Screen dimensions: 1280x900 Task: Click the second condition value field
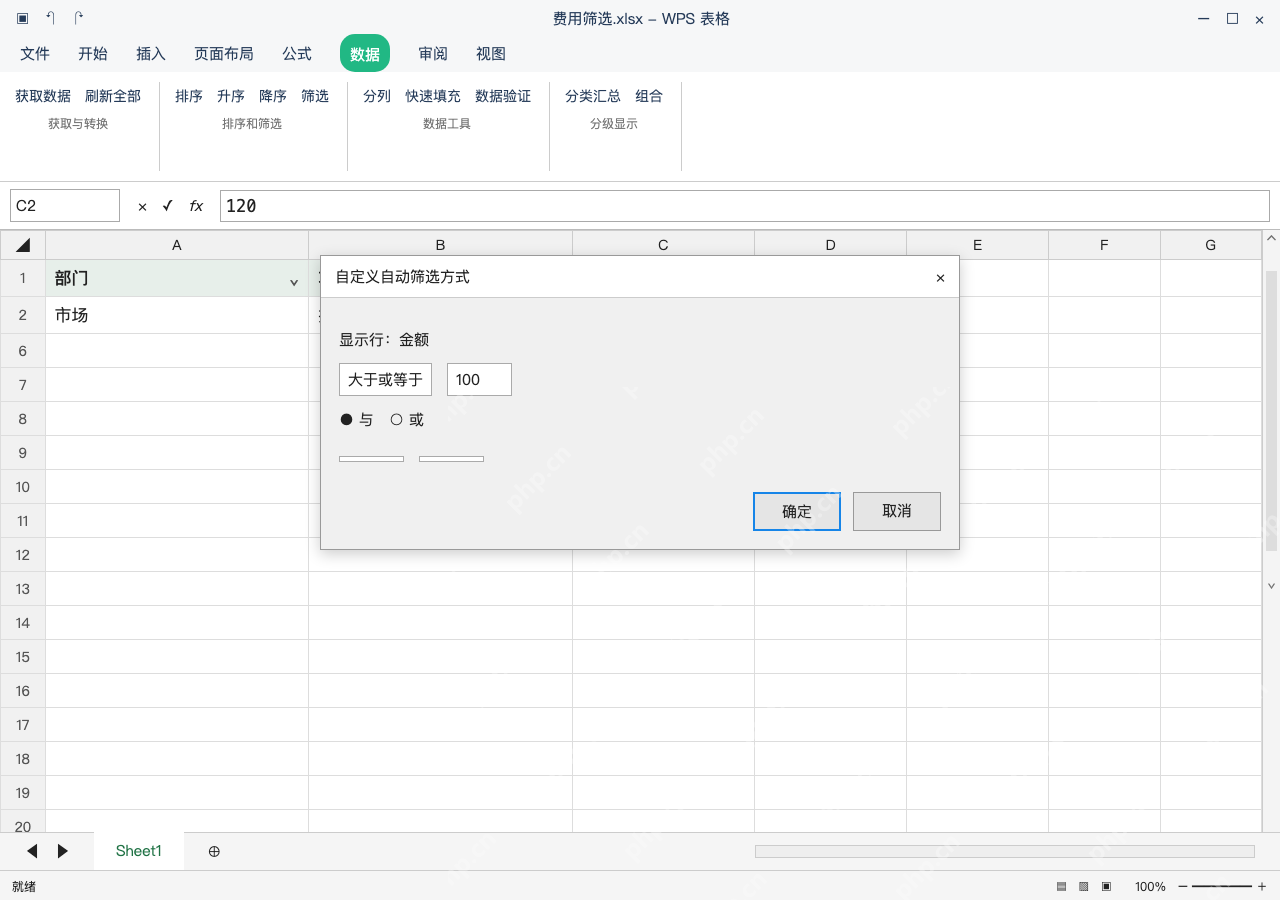click(451, 459)
